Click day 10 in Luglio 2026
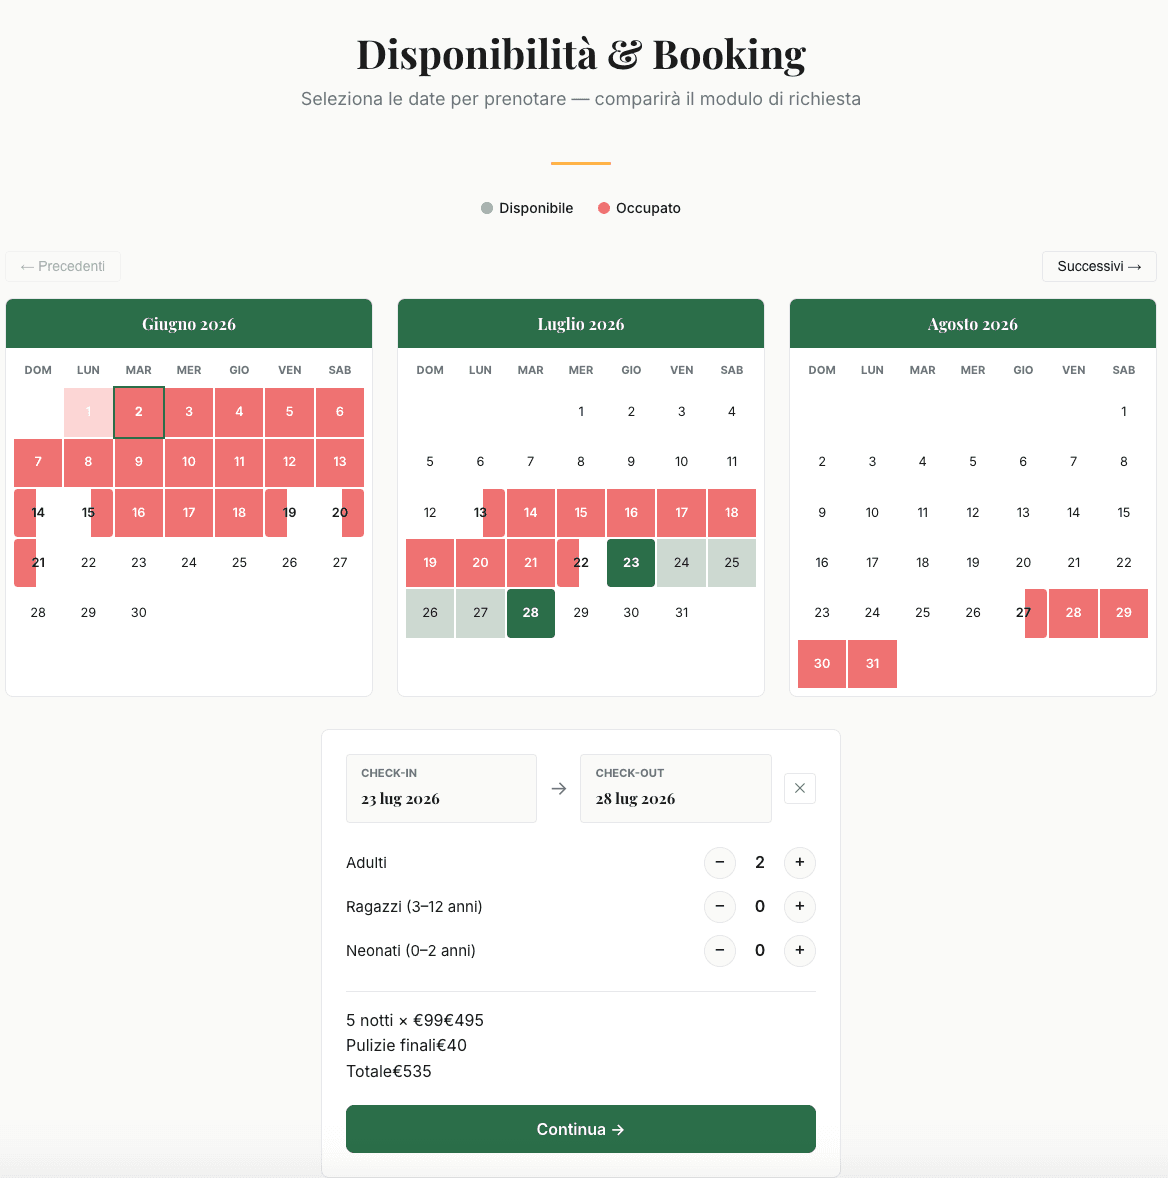The width and height of the screenshot is (1168, 1178). (x=681, y=462)
